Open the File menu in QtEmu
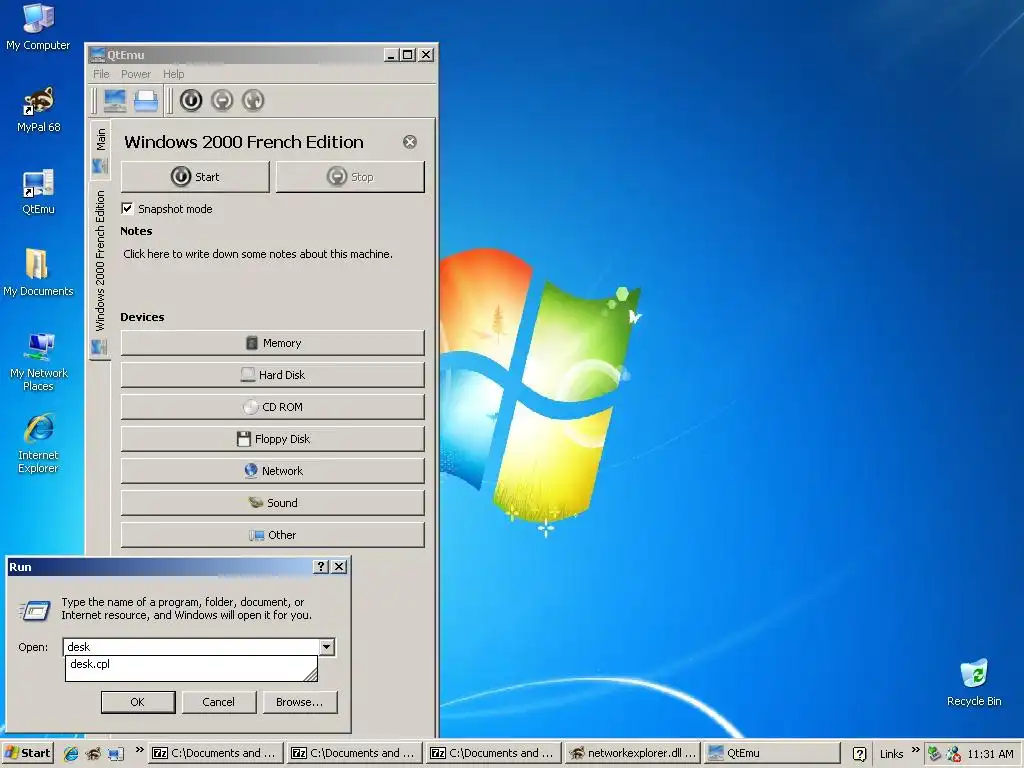This screenshot has height=768, width=1024. (x=101, y=74)
